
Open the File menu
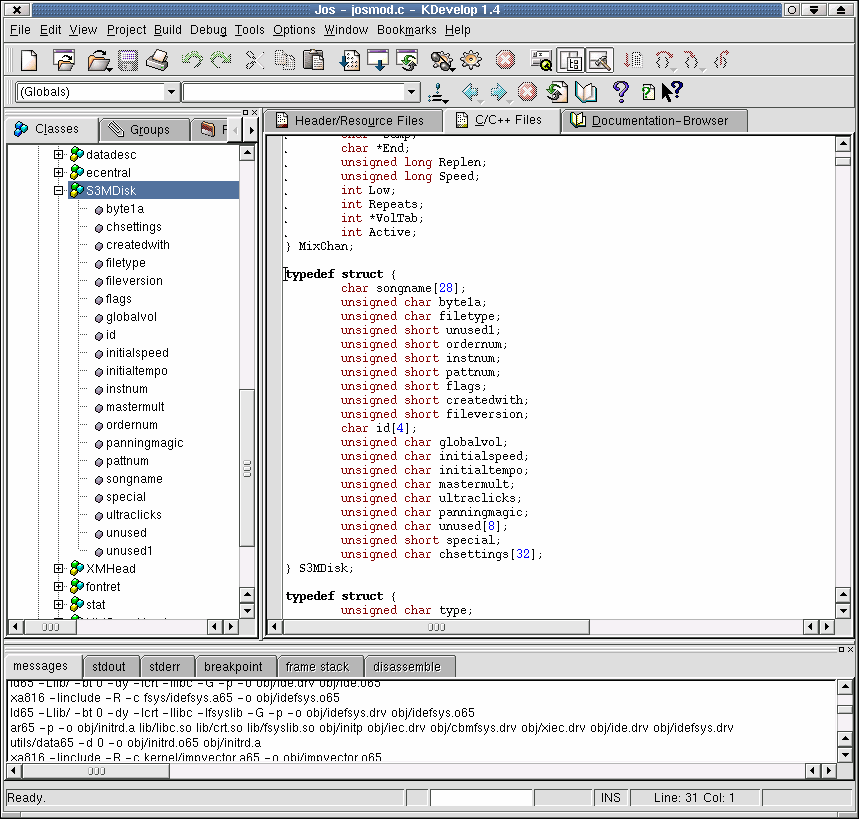click(x=20, y=30)
